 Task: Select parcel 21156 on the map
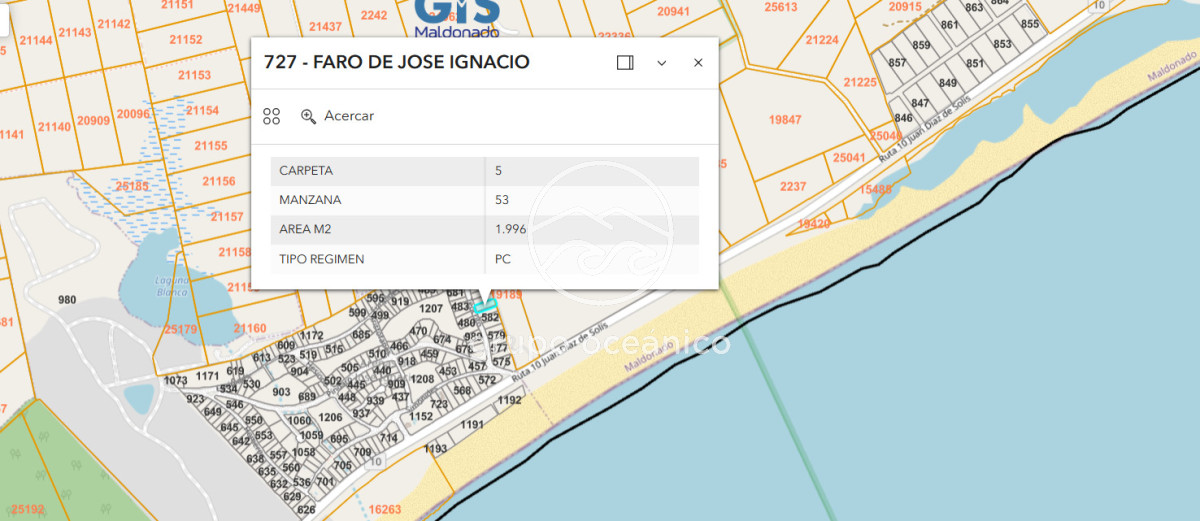(x=219, y=181)
